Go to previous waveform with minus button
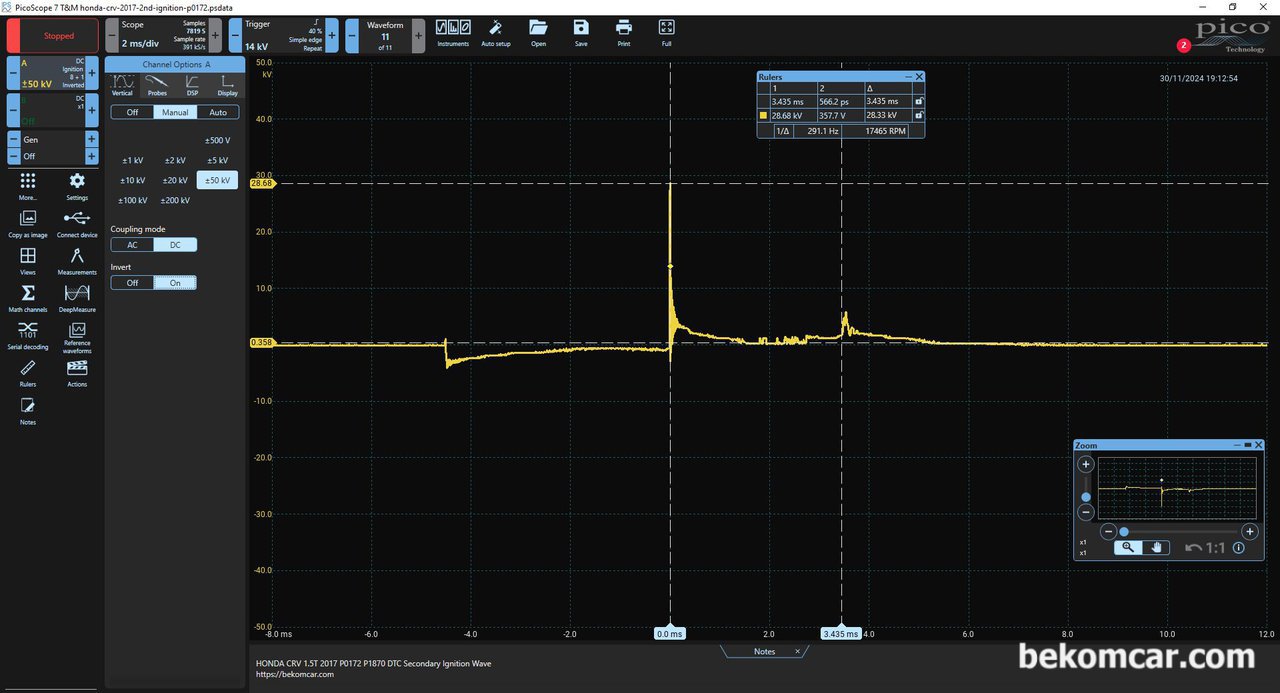This screenshot has width=1280, height=693. pos(352,35)
